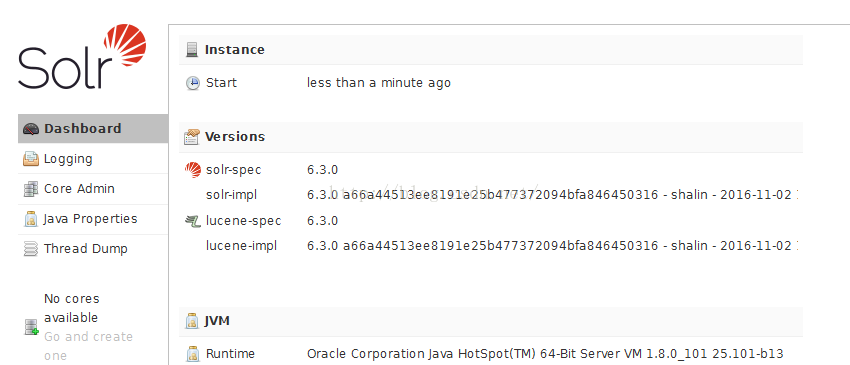Click the Logging folder icon
The width and height of the screenshot is (850, 365).
31,159
